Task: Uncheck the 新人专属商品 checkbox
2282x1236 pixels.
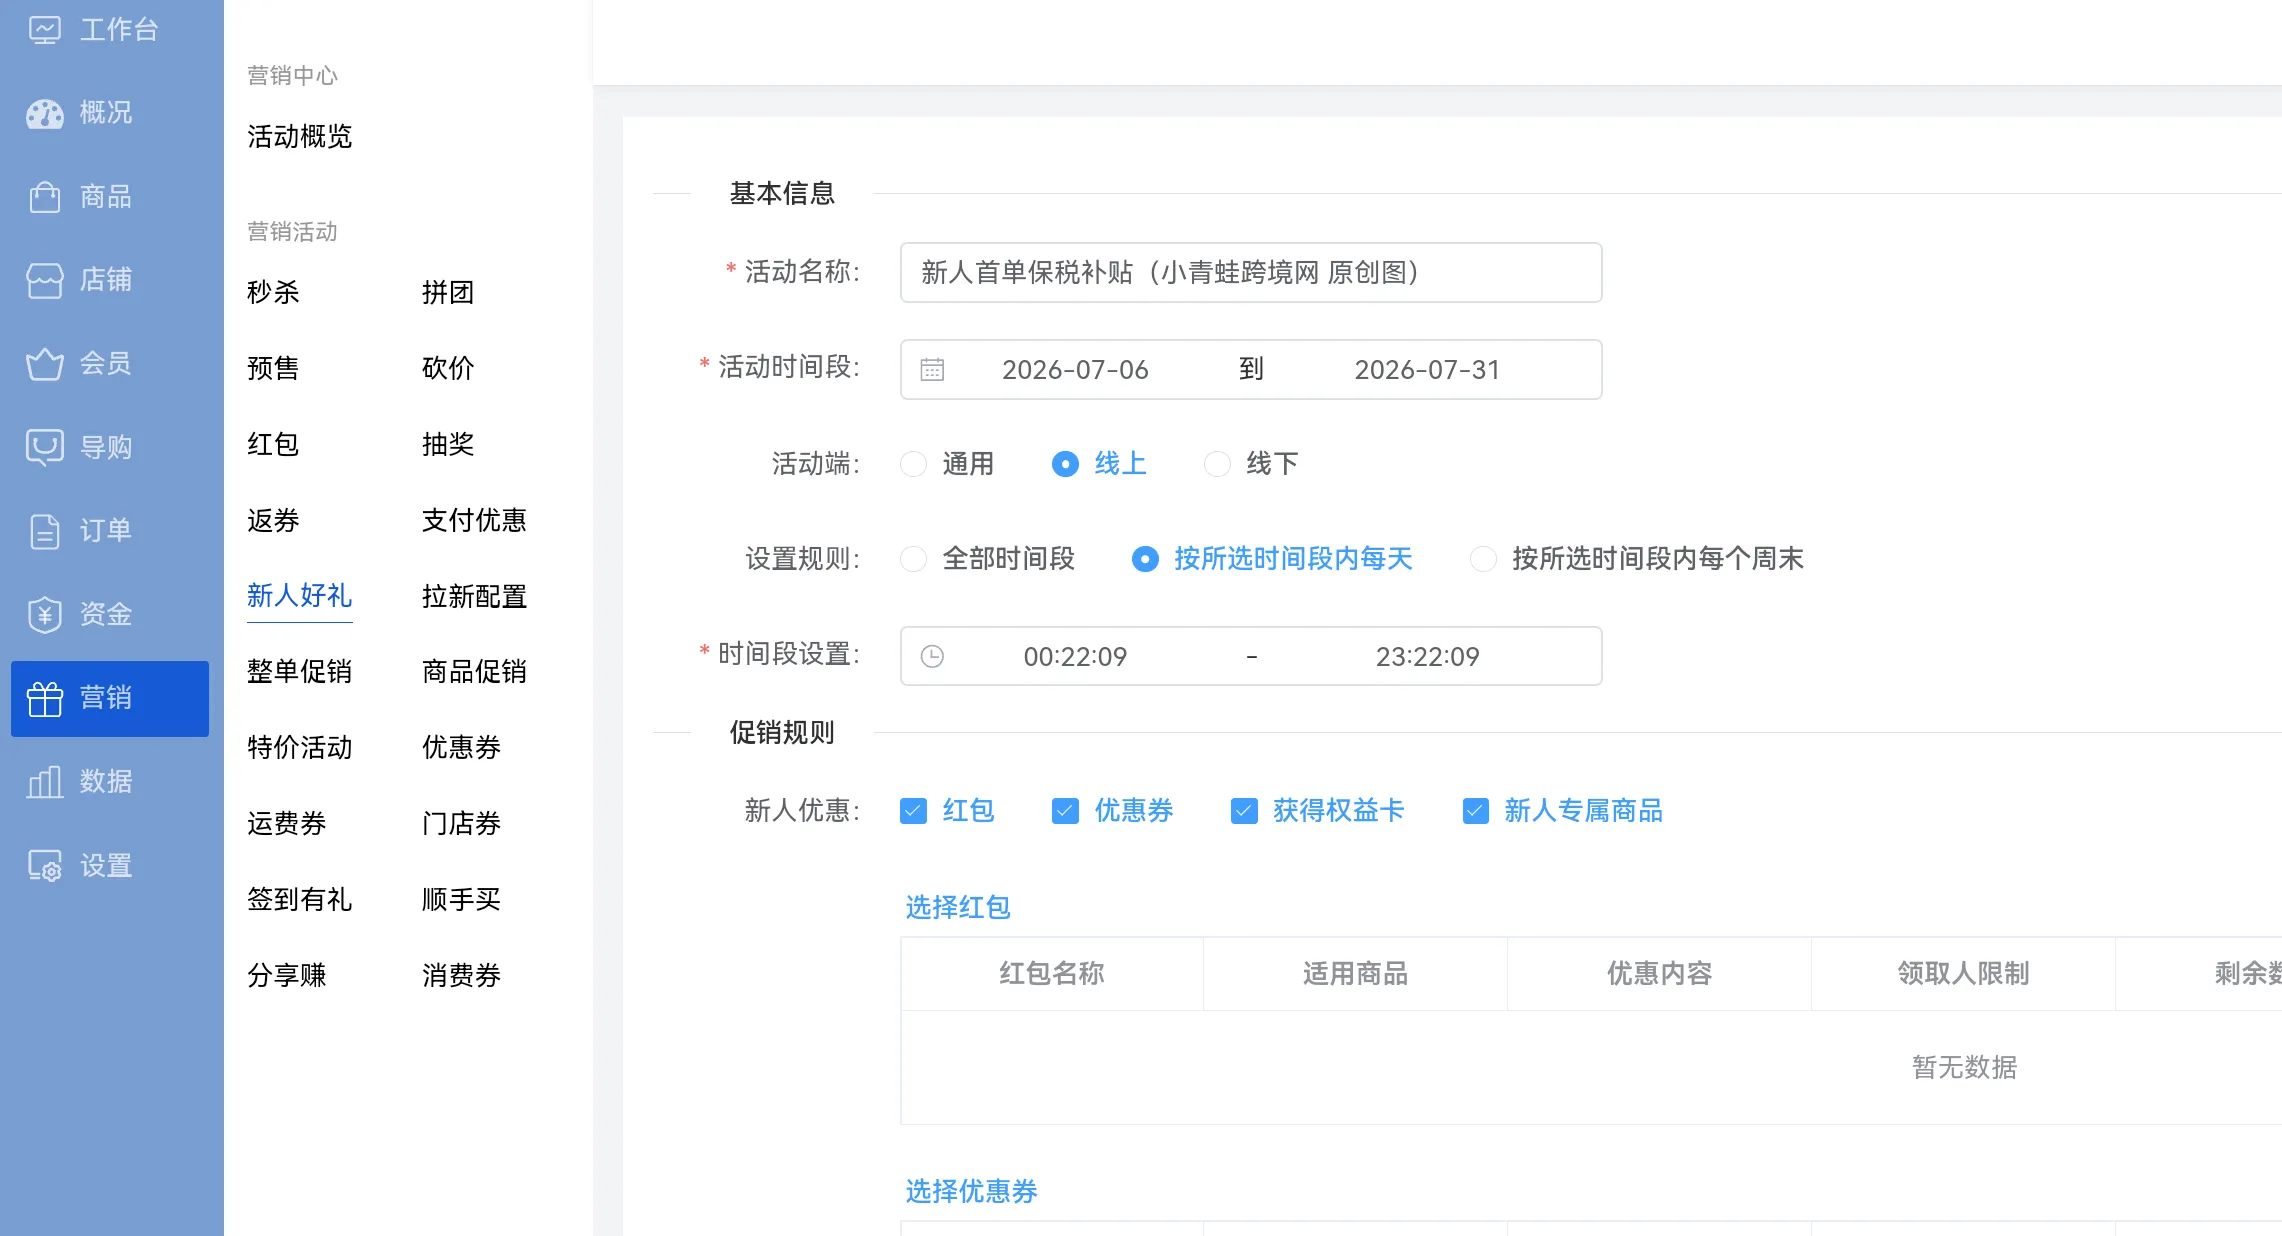Action: click(x=1475, y=811)
